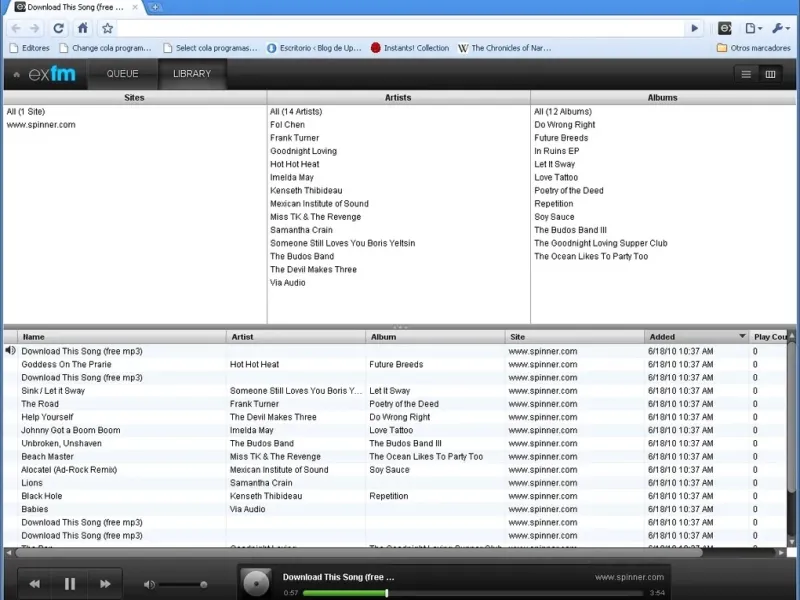Open the QUEUE tab
Viewport: 800px width, 600px height.
tap(122, 74)
